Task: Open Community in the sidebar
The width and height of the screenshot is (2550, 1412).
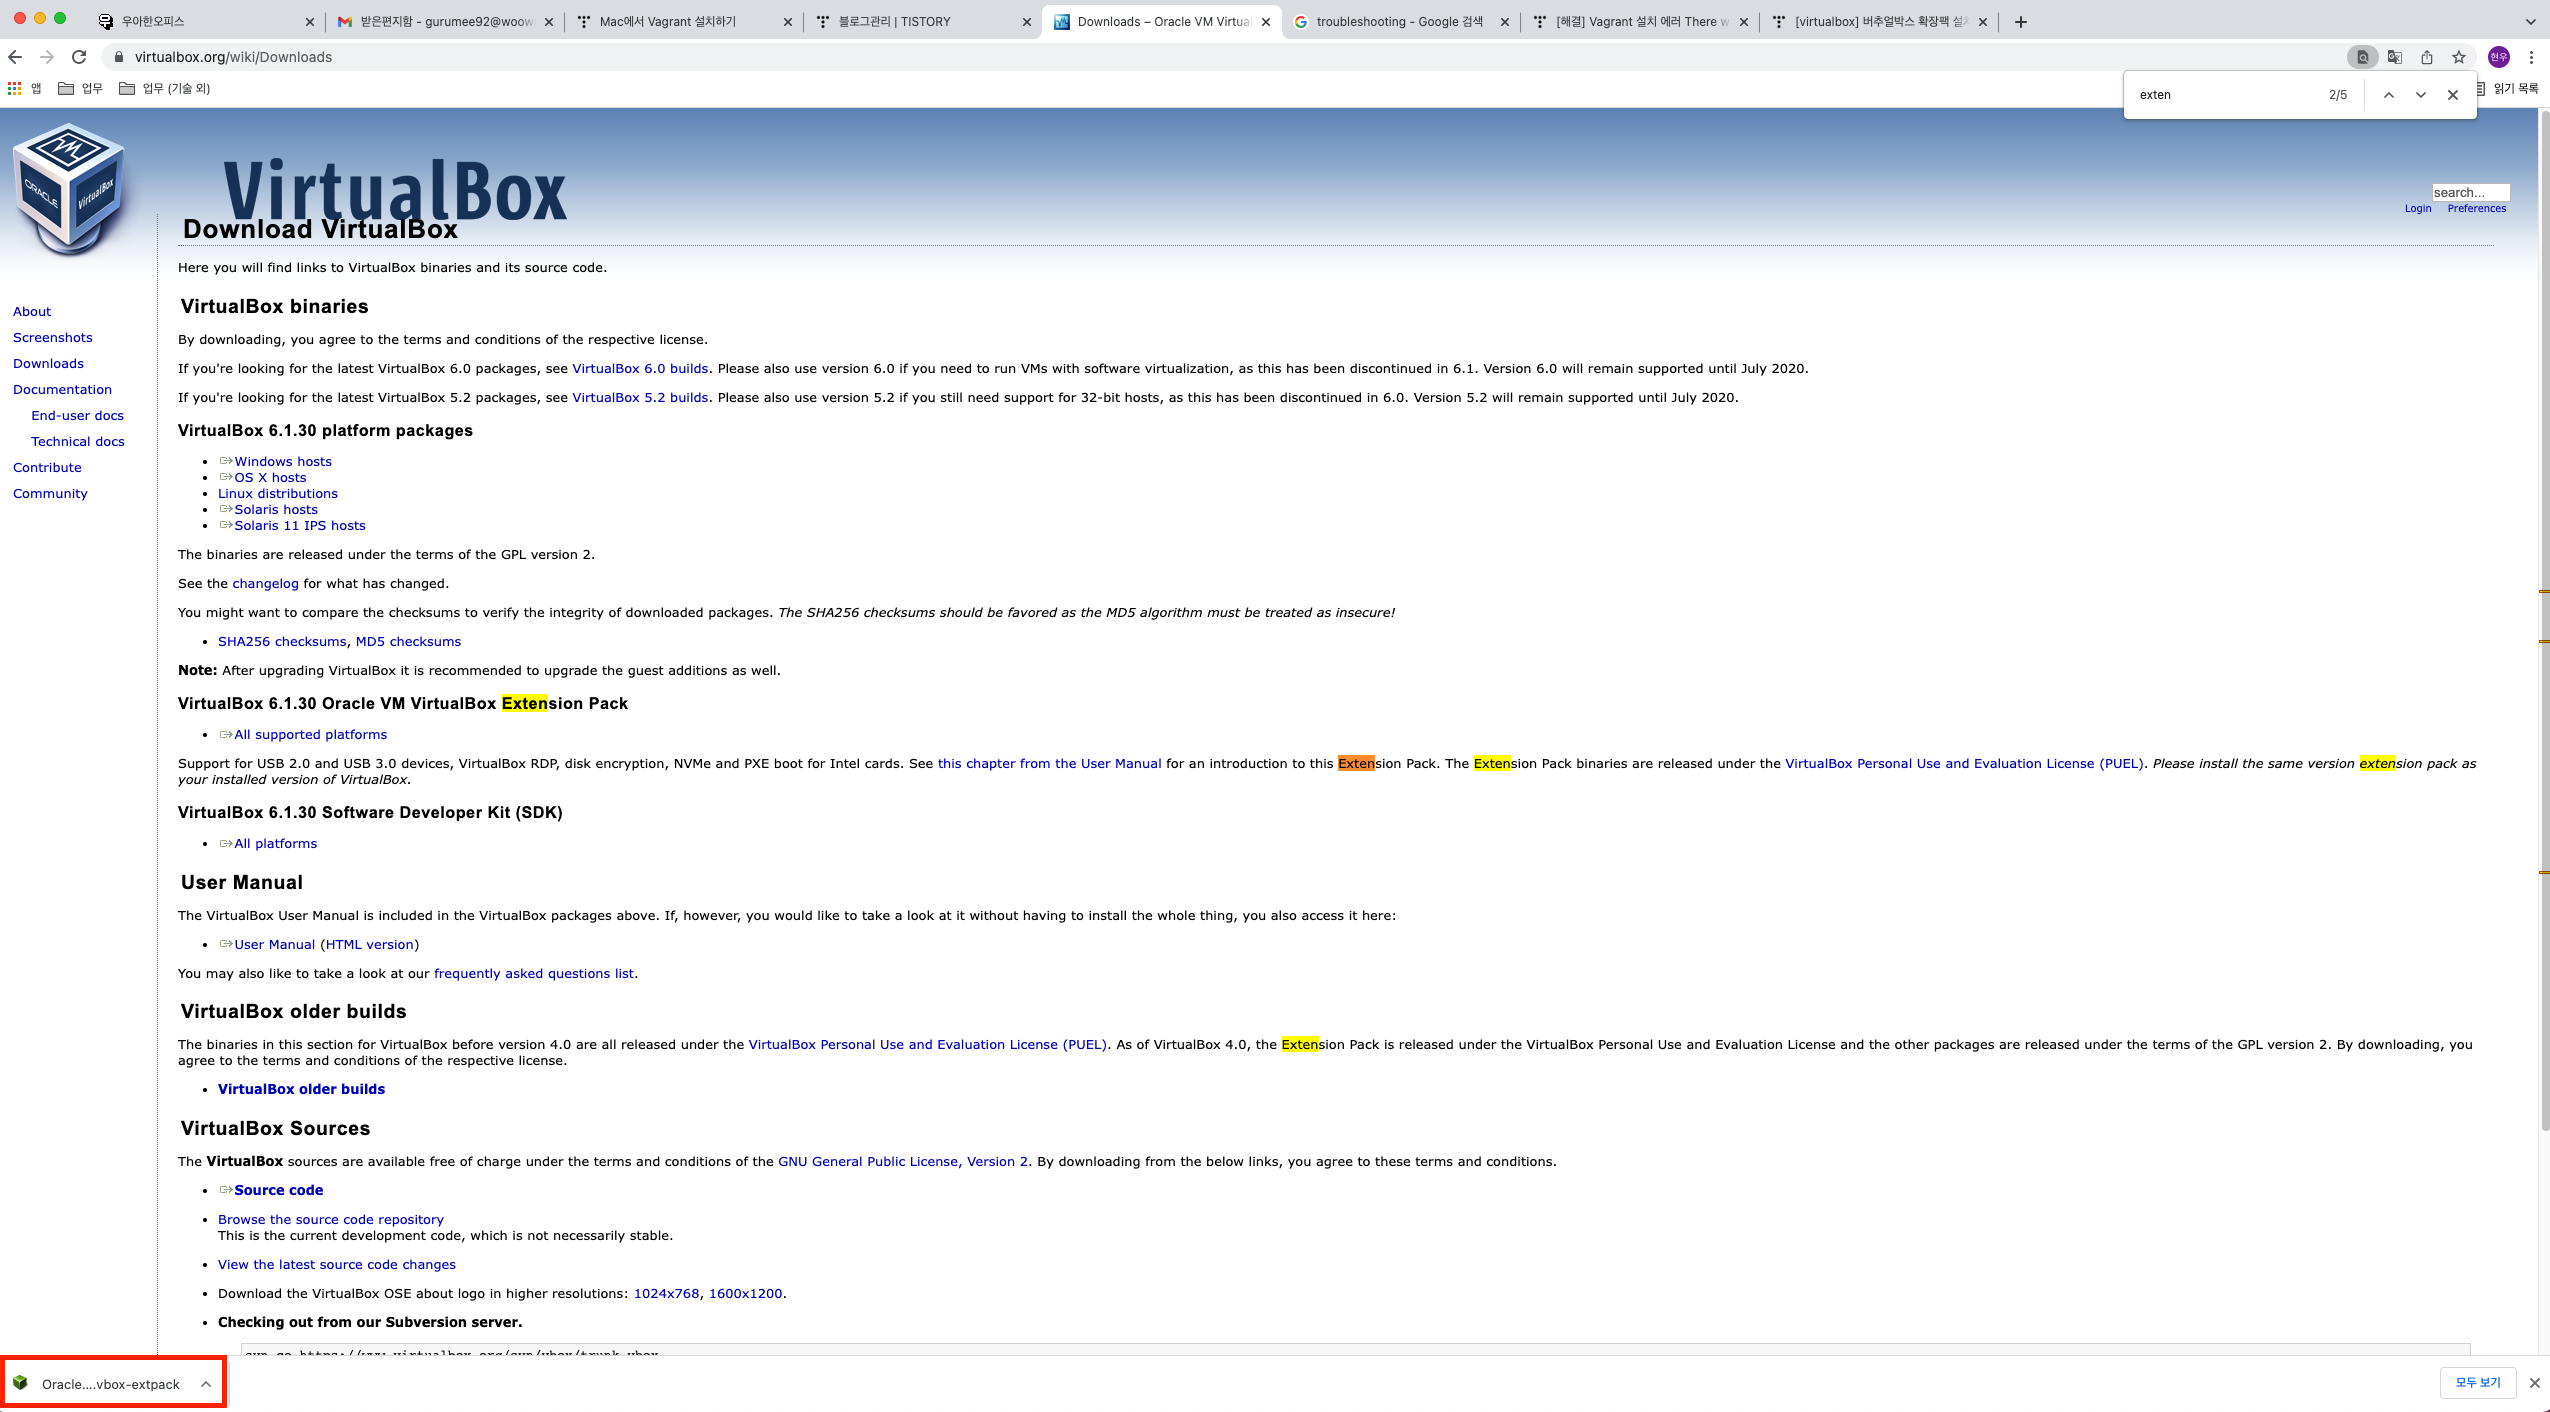Action: click(x=51, y=494)
